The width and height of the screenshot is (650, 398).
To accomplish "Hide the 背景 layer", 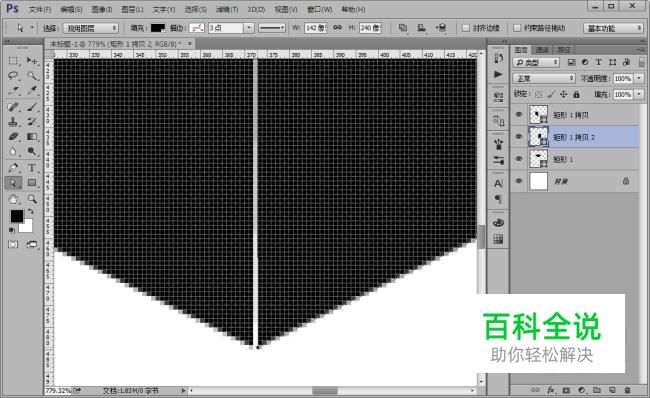I will tap(519, 181).
